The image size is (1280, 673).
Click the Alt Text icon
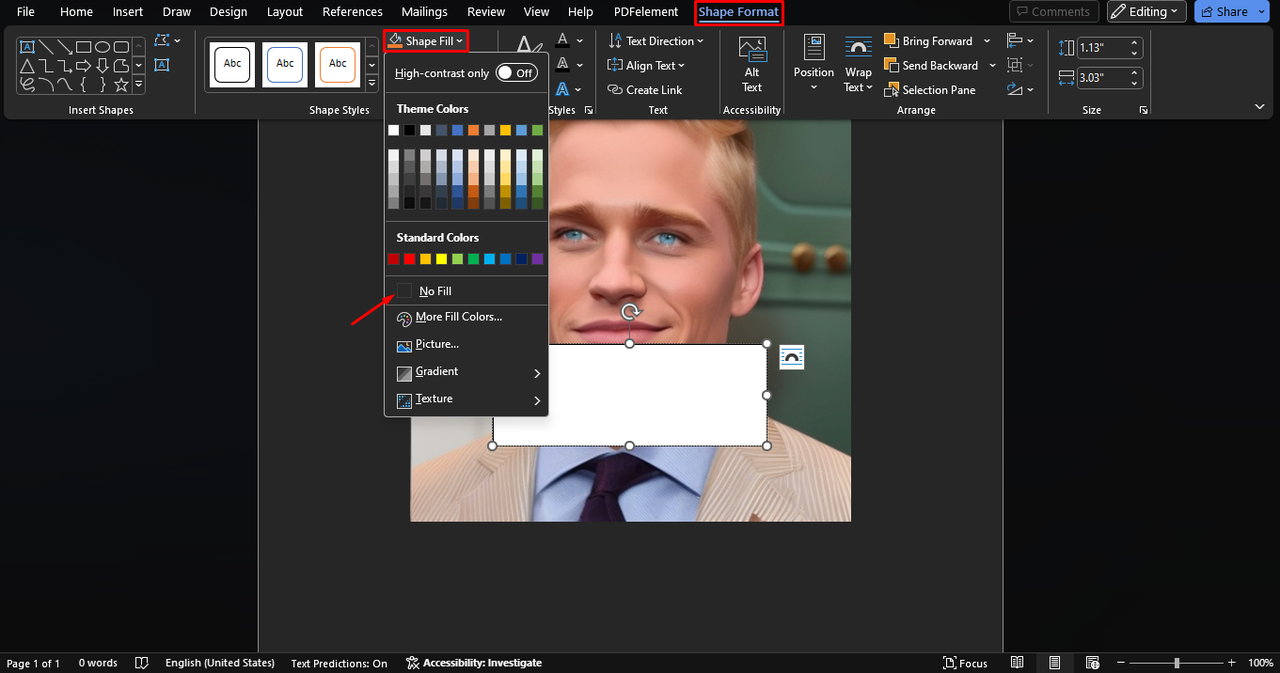(x=751, y=52)
